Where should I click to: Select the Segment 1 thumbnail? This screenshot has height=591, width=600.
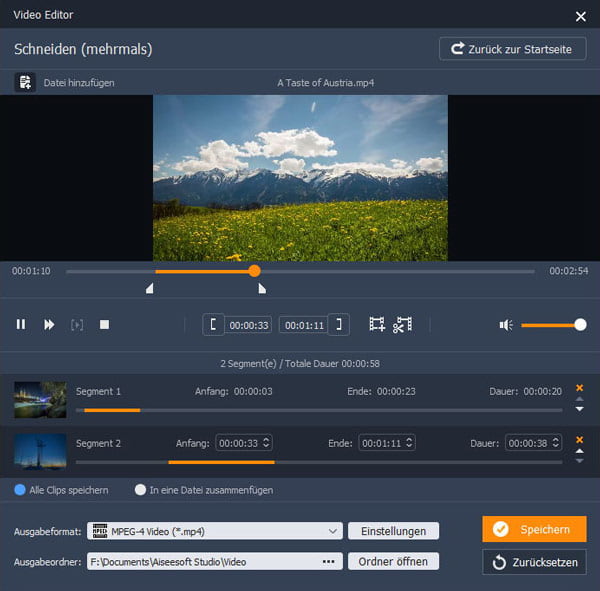[x=40, y=399]
